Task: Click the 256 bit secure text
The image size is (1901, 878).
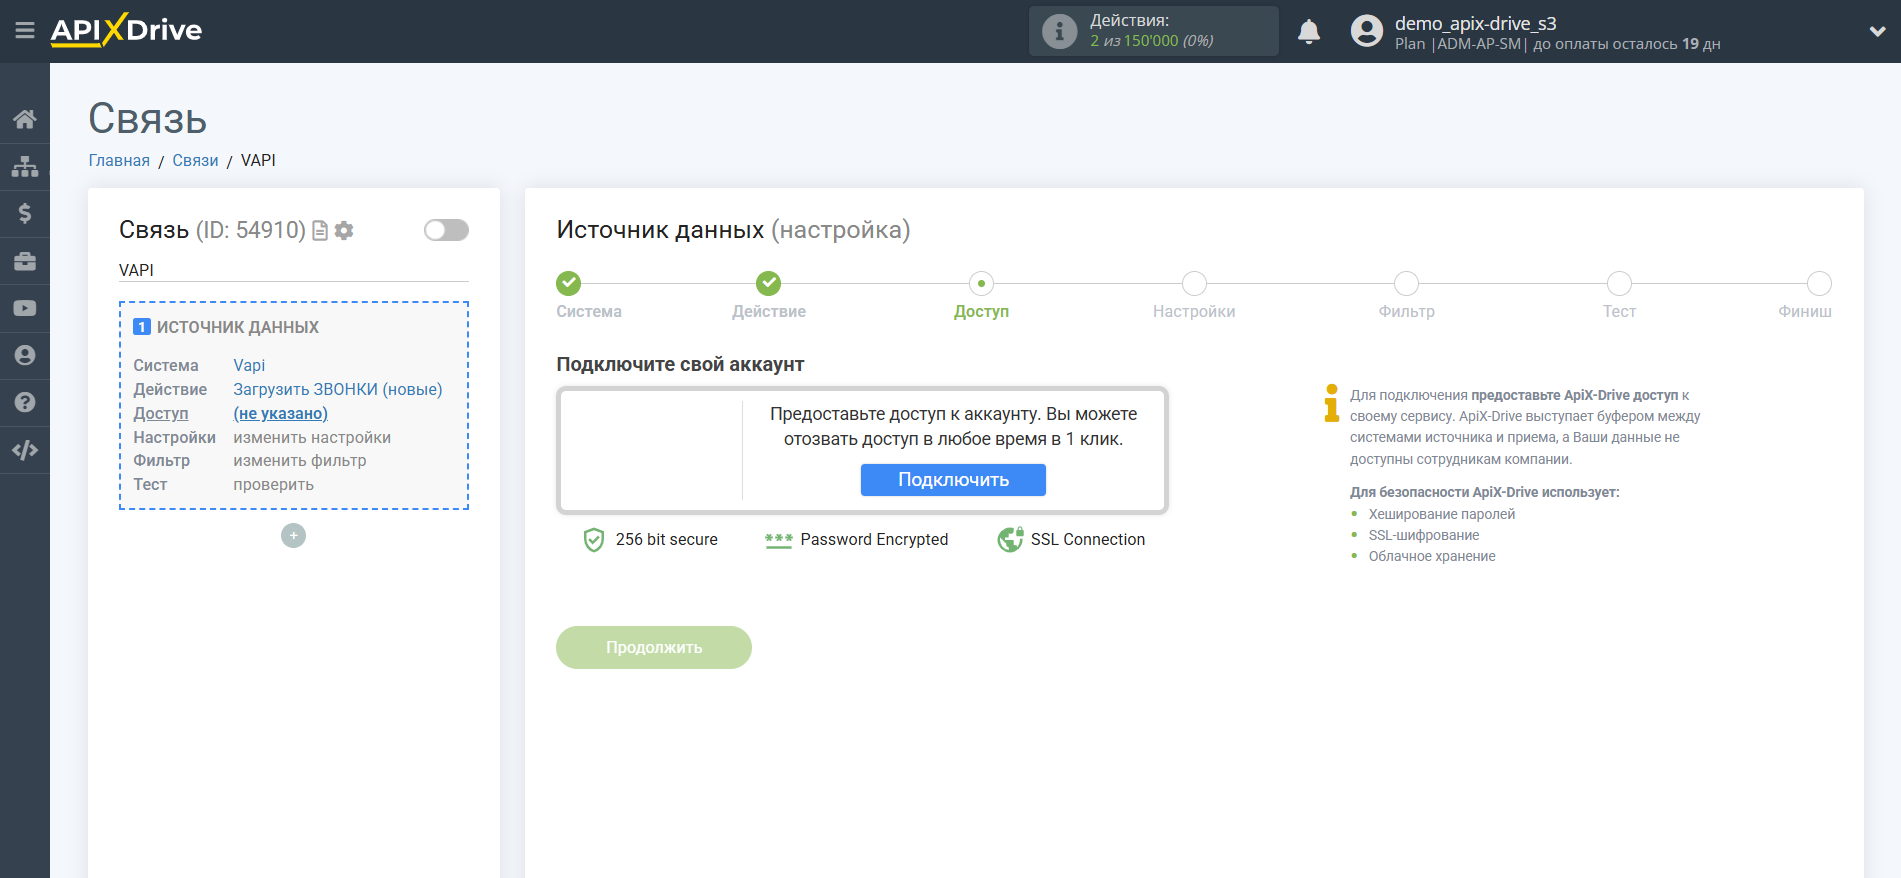Action: 667,540
